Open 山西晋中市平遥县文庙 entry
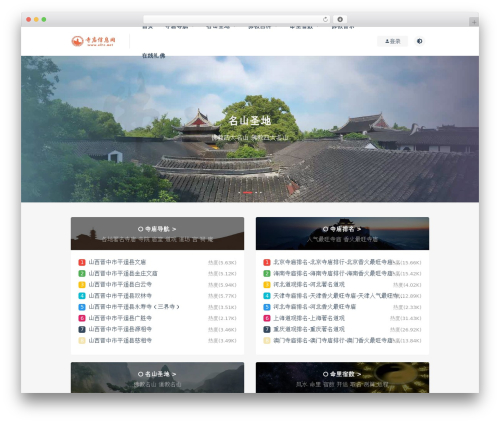Viewport: 500px width, 423px height. coord(117,262)
